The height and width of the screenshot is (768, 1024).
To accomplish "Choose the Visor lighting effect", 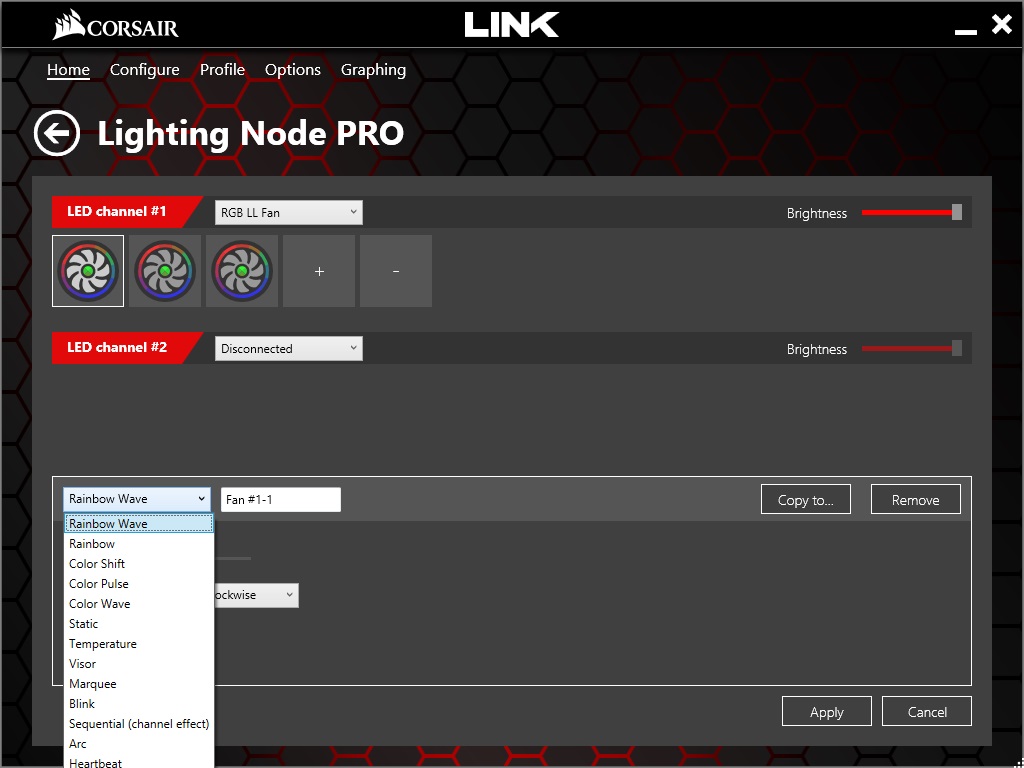I will click(x=138, y=664).
